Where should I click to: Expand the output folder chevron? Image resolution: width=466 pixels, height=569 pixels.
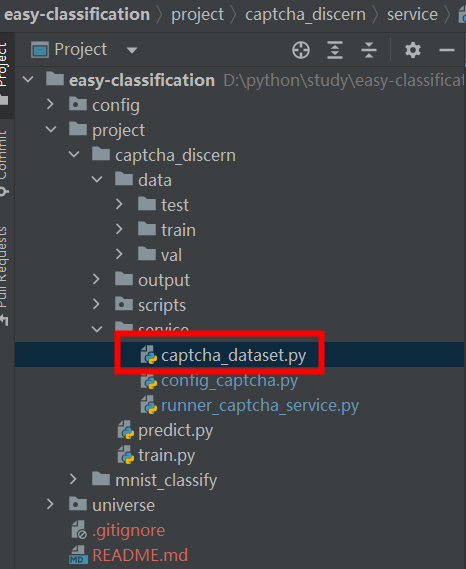click(96, 279)
